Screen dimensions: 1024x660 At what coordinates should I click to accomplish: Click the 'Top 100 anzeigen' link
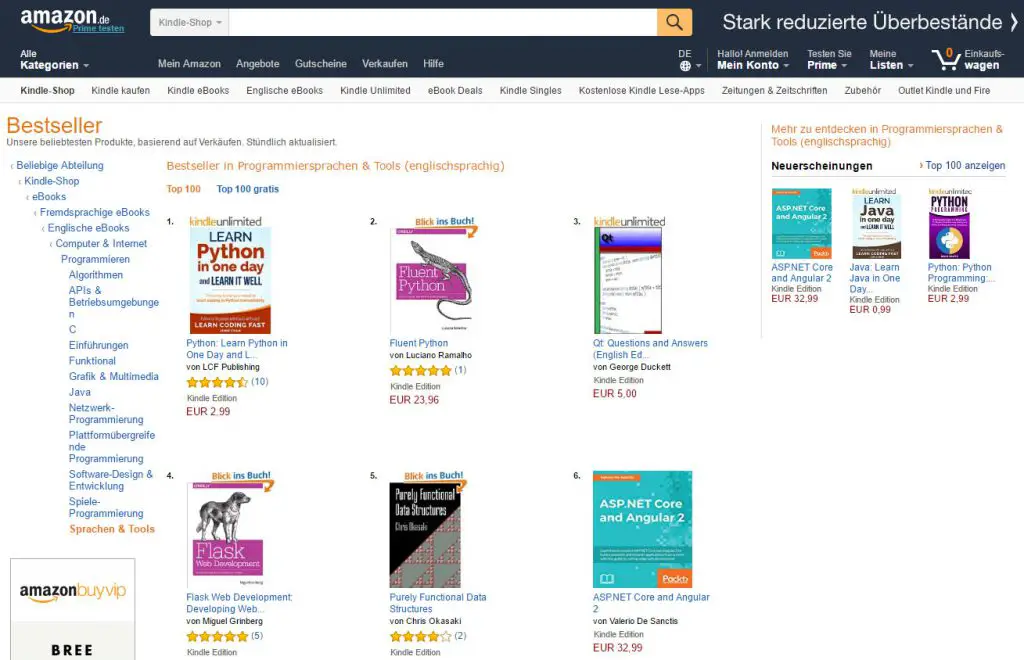962,166
